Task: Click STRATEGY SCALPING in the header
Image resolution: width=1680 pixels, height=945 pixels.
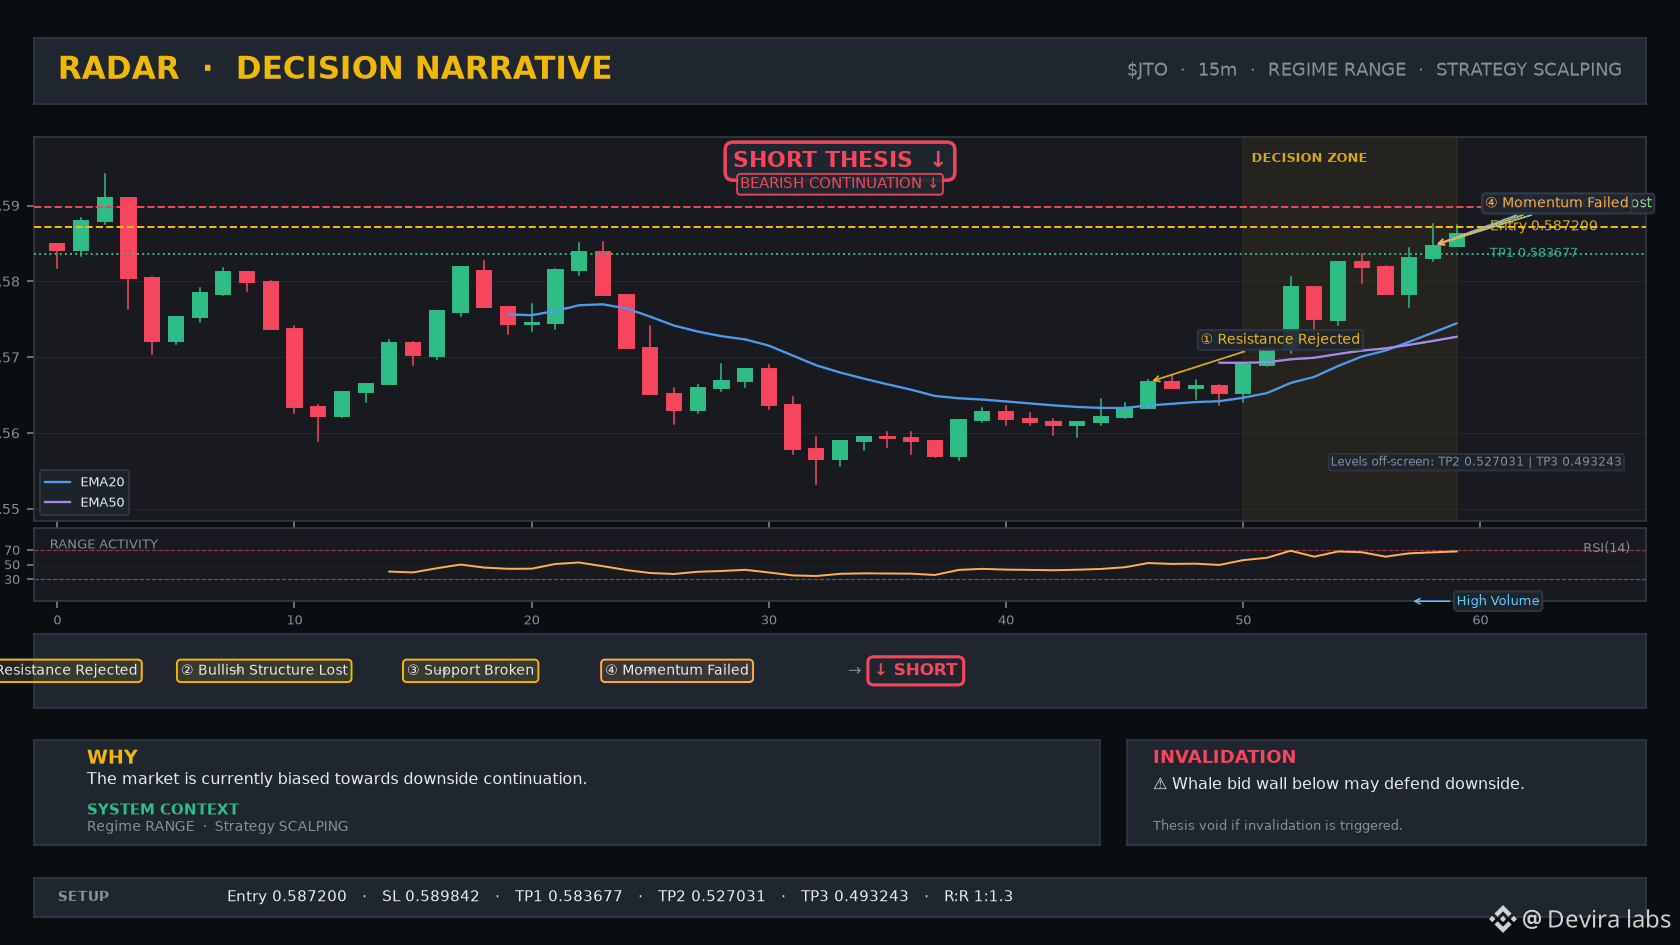Action: coord(1529,70)
